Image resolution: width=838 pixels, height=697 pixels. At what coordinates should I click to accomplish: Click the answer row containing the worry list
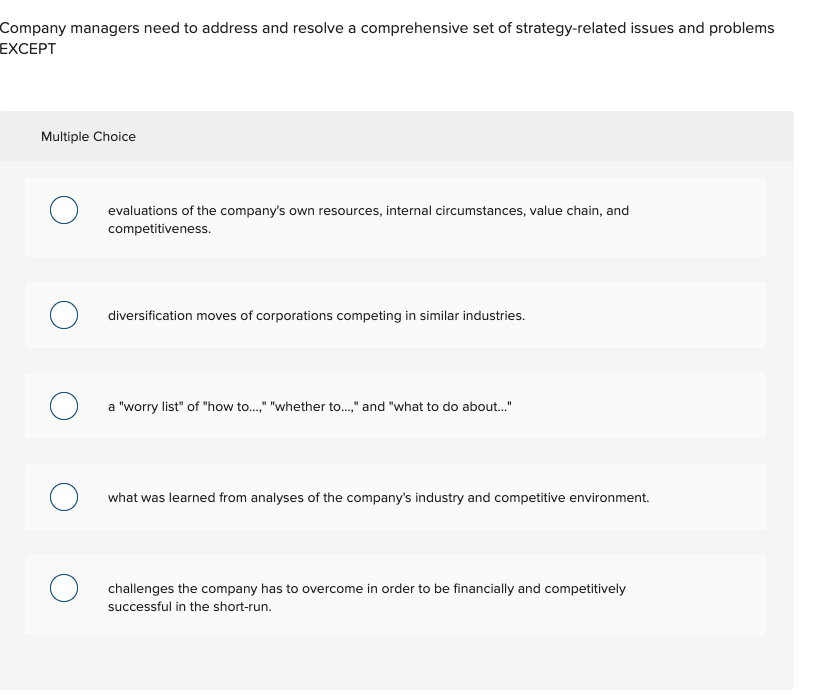click(x=395, y=405)
